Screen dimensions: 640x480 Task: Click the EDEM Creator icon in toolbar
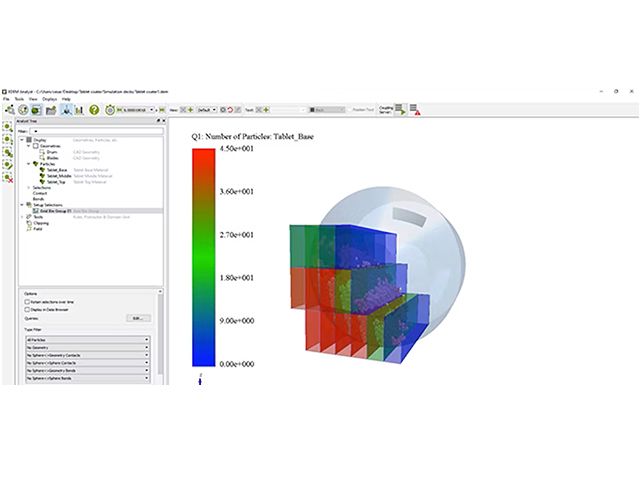tap(9, 109)
